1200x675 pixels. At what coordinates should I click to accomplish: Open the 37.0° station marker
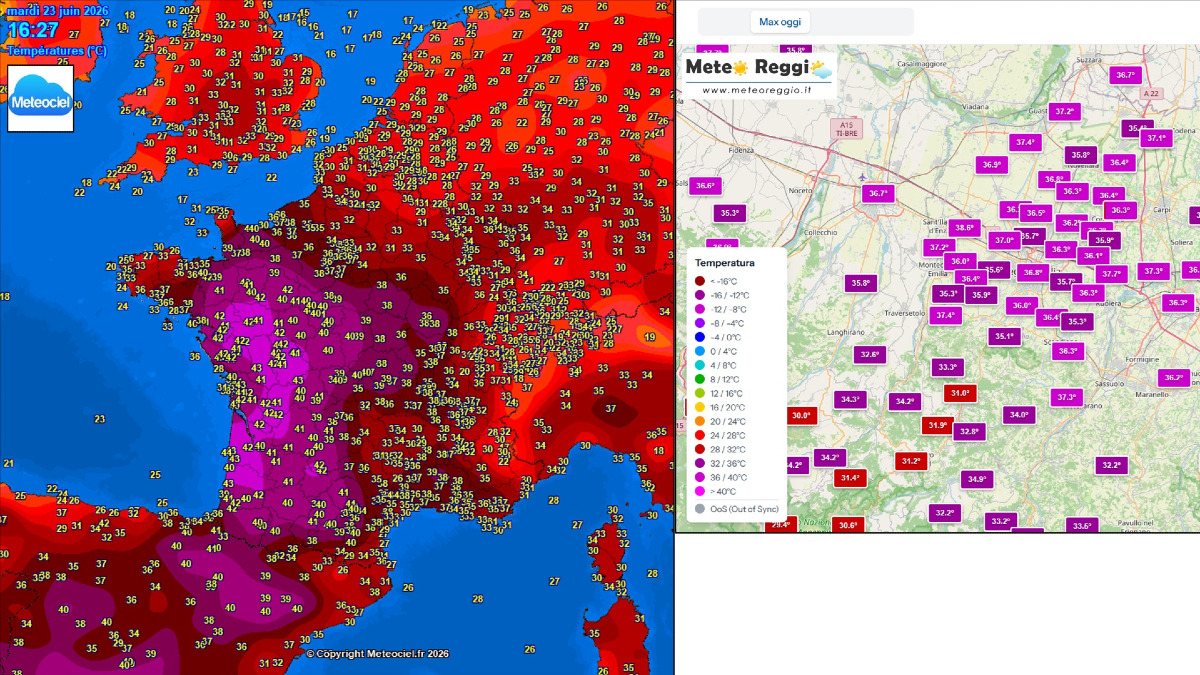pyautogui.click(x=1003, y=240)
